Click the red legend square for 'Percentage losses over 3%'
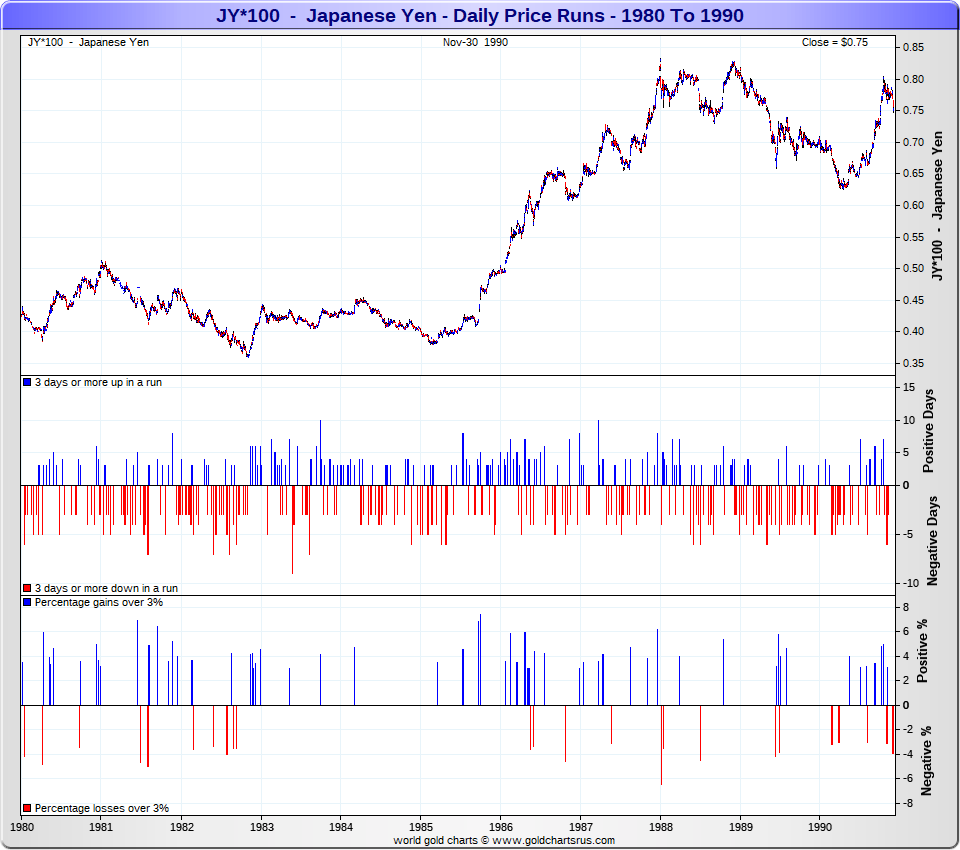Screen dimensions: 960x850 pyautogui.click(x=27, y=808)
